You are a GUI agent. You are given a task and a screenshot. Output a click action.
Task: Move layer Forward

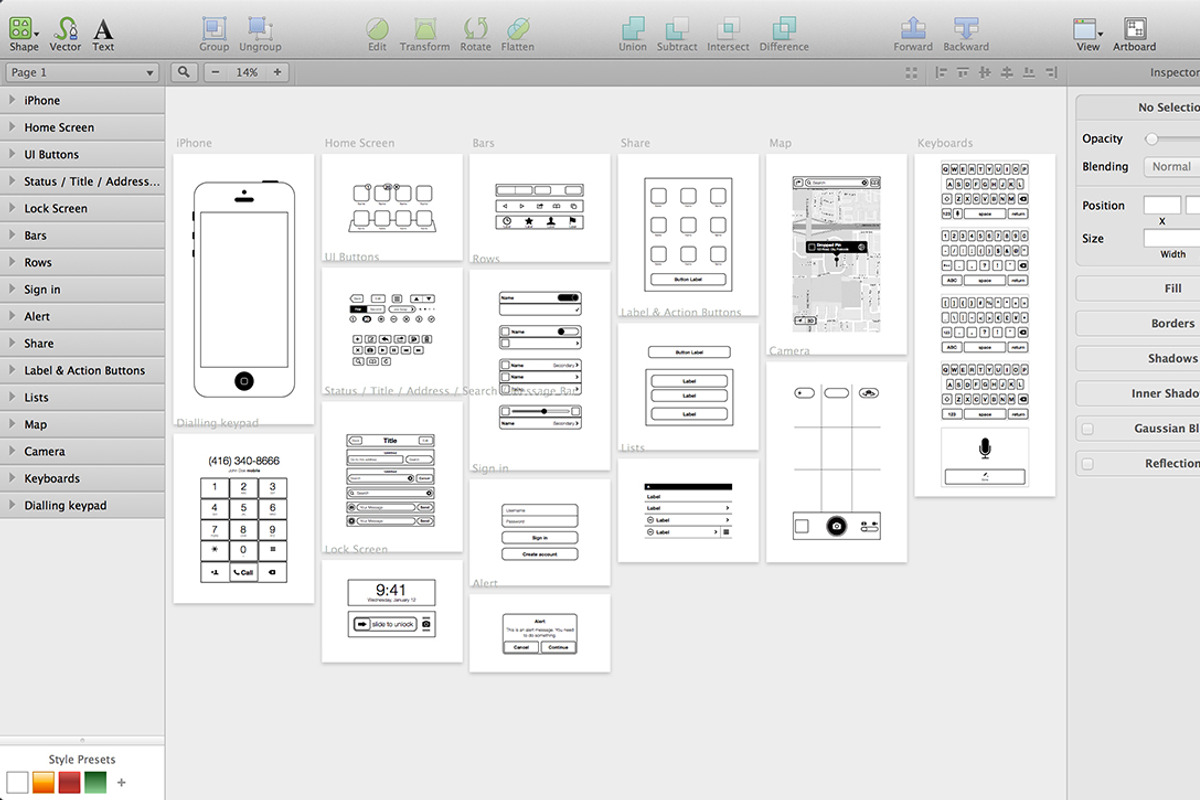(913, 33)
